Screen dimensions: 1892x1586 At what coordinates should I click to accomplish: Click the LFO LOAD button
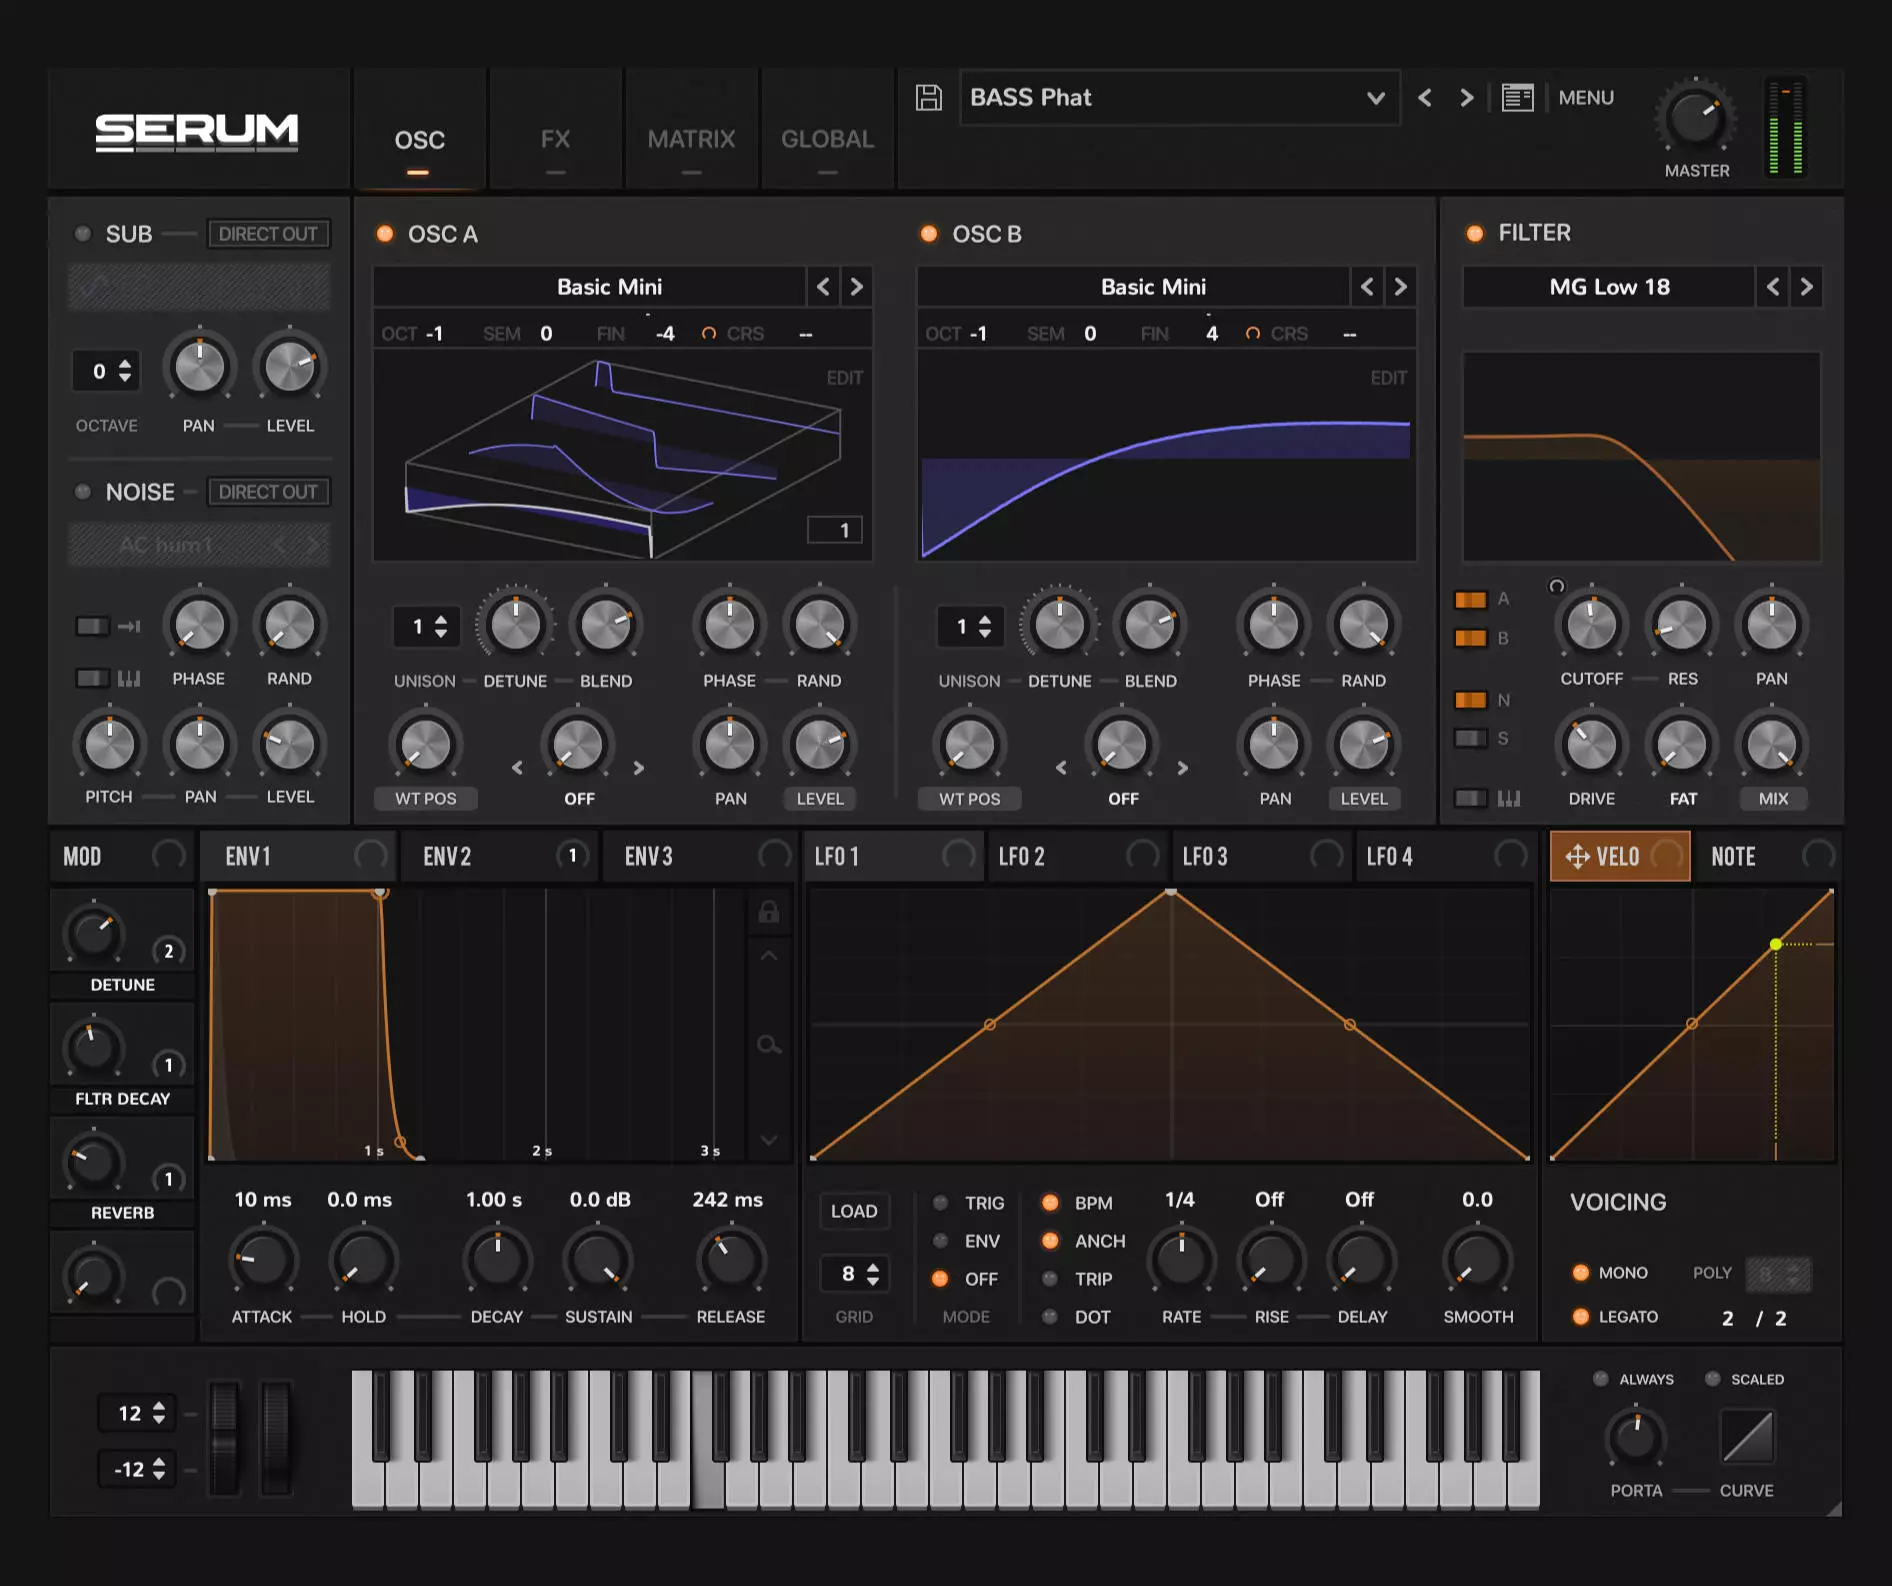click(853, 1211)
